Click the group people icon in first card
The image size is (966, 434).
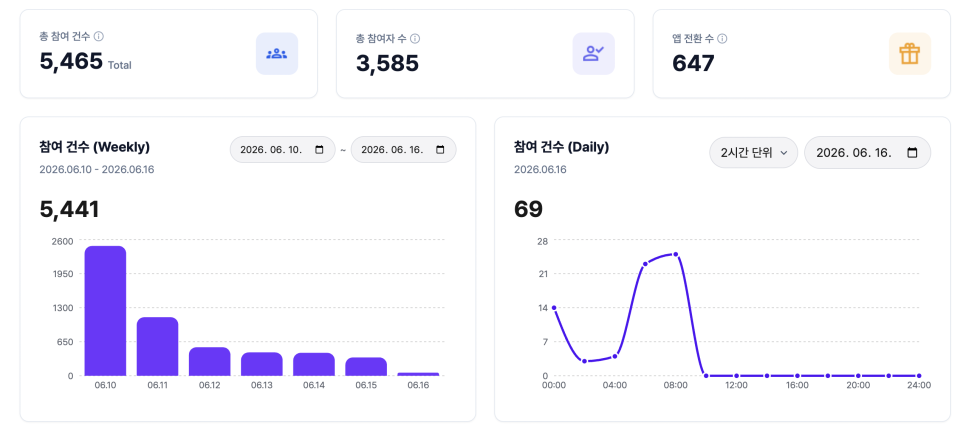coord(277,54)
